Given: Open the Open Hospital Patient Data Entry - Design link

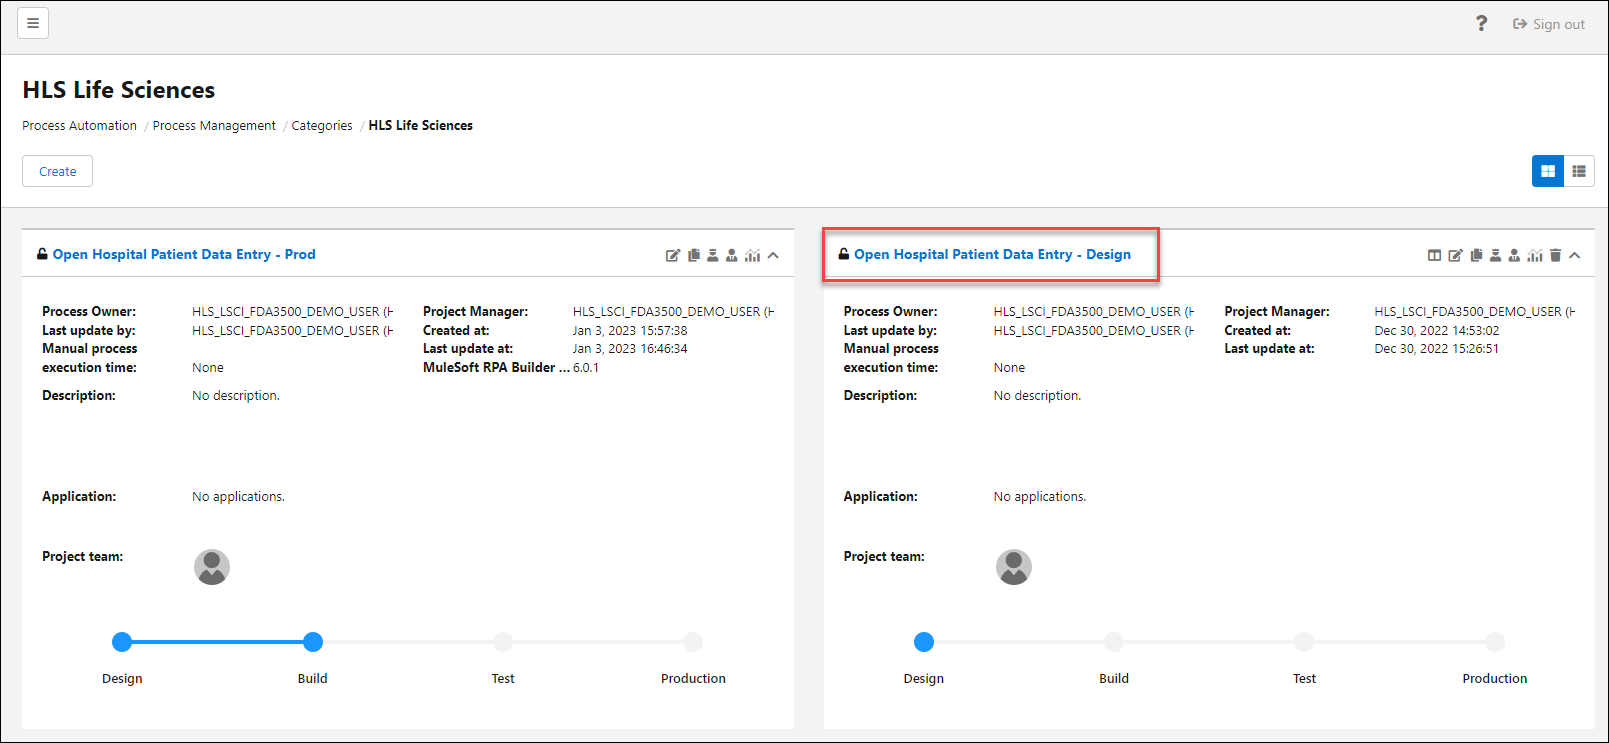Looking at the screenshot, I should [x=992, y=255].
